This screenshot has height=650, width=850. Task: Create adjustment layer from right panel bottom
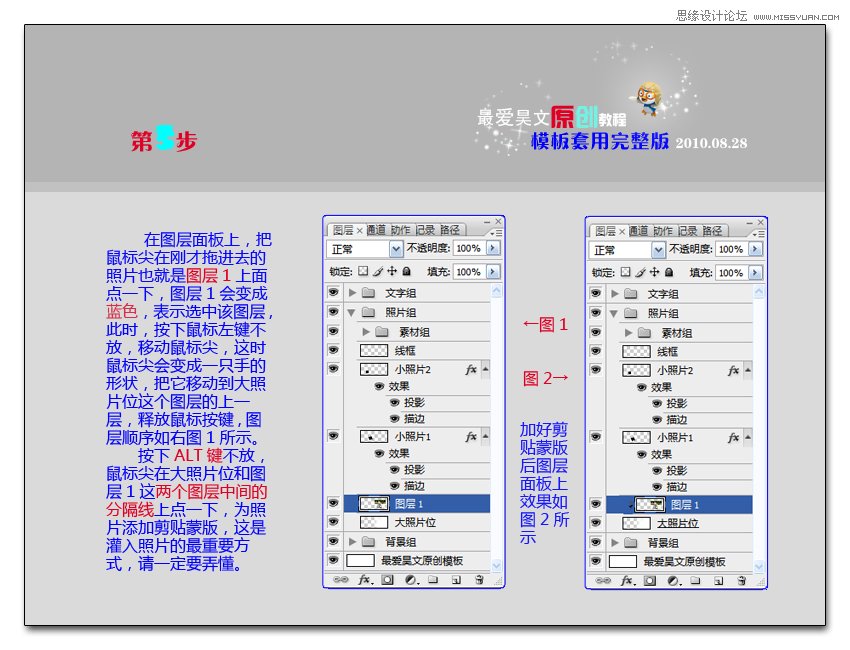coord(673,581)
